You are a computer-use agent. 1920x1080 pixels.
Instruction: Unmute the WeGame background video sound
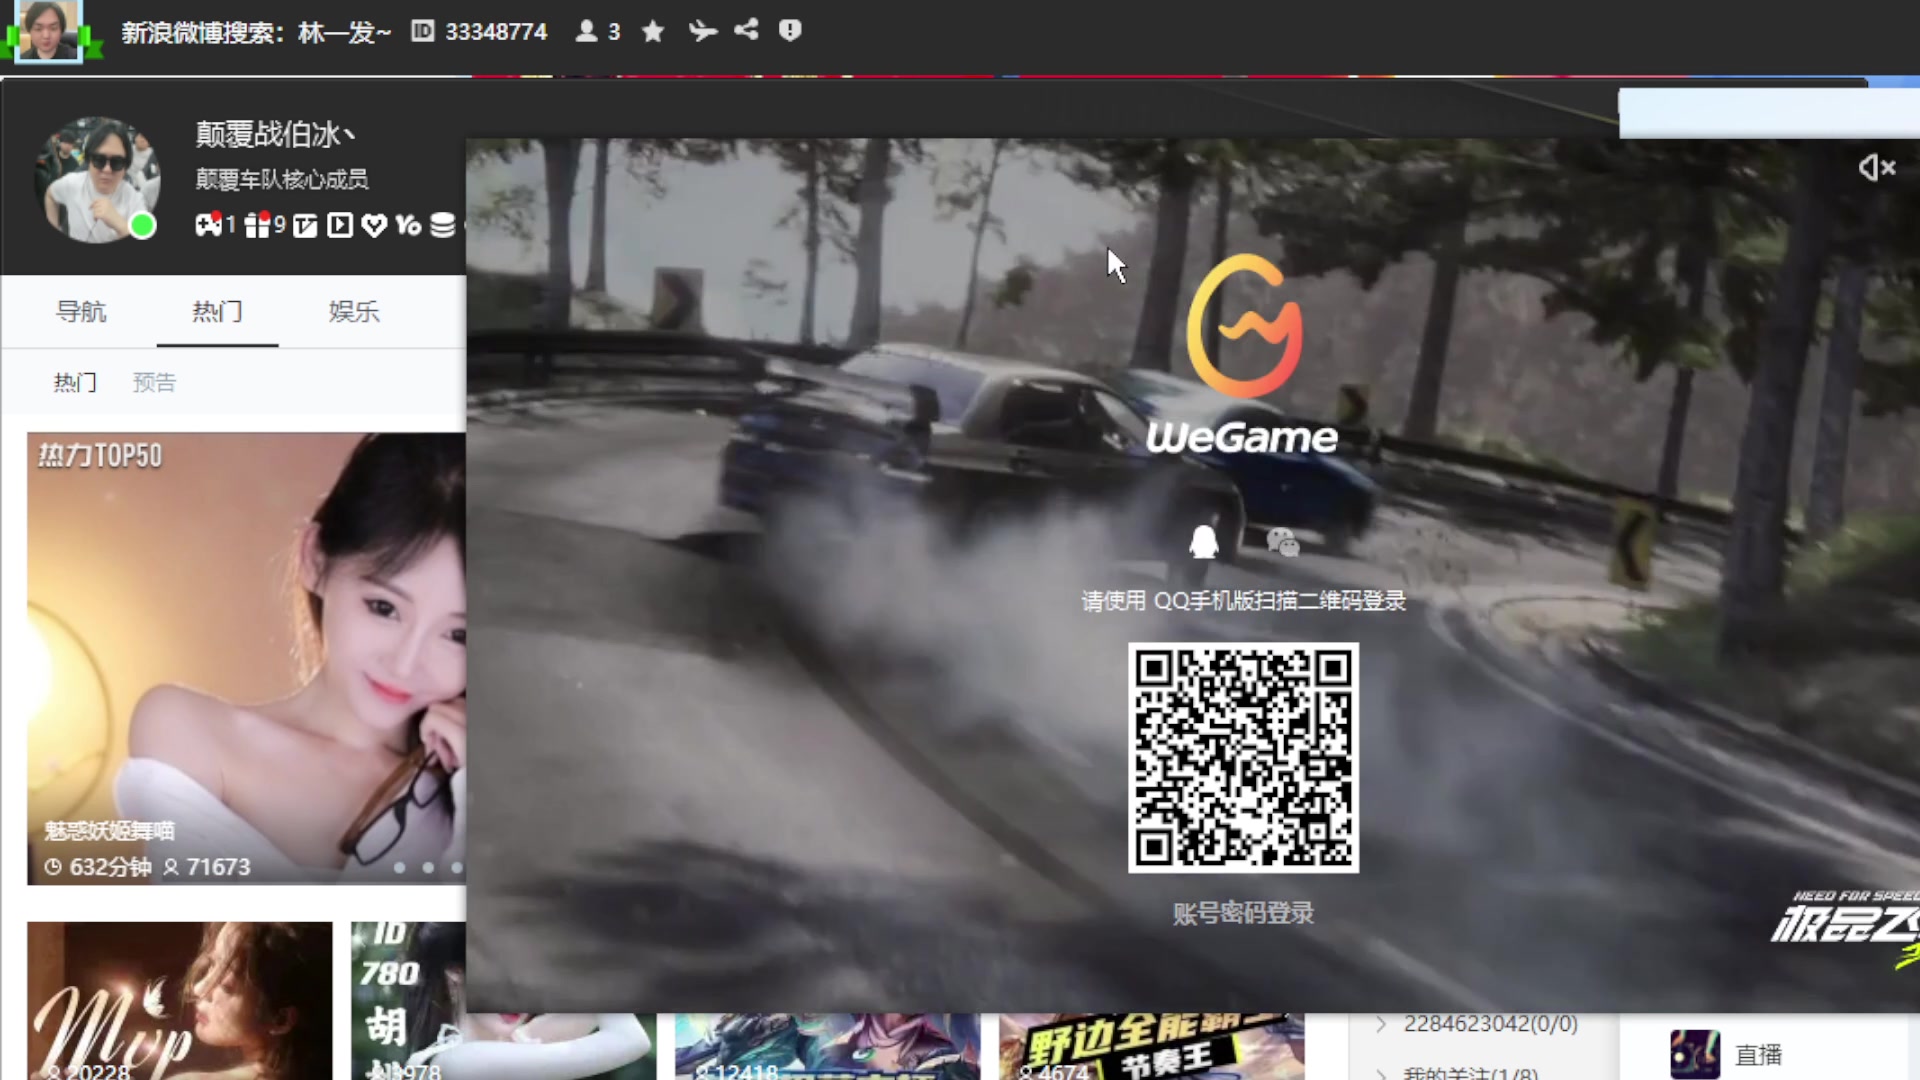point(1876,167)
